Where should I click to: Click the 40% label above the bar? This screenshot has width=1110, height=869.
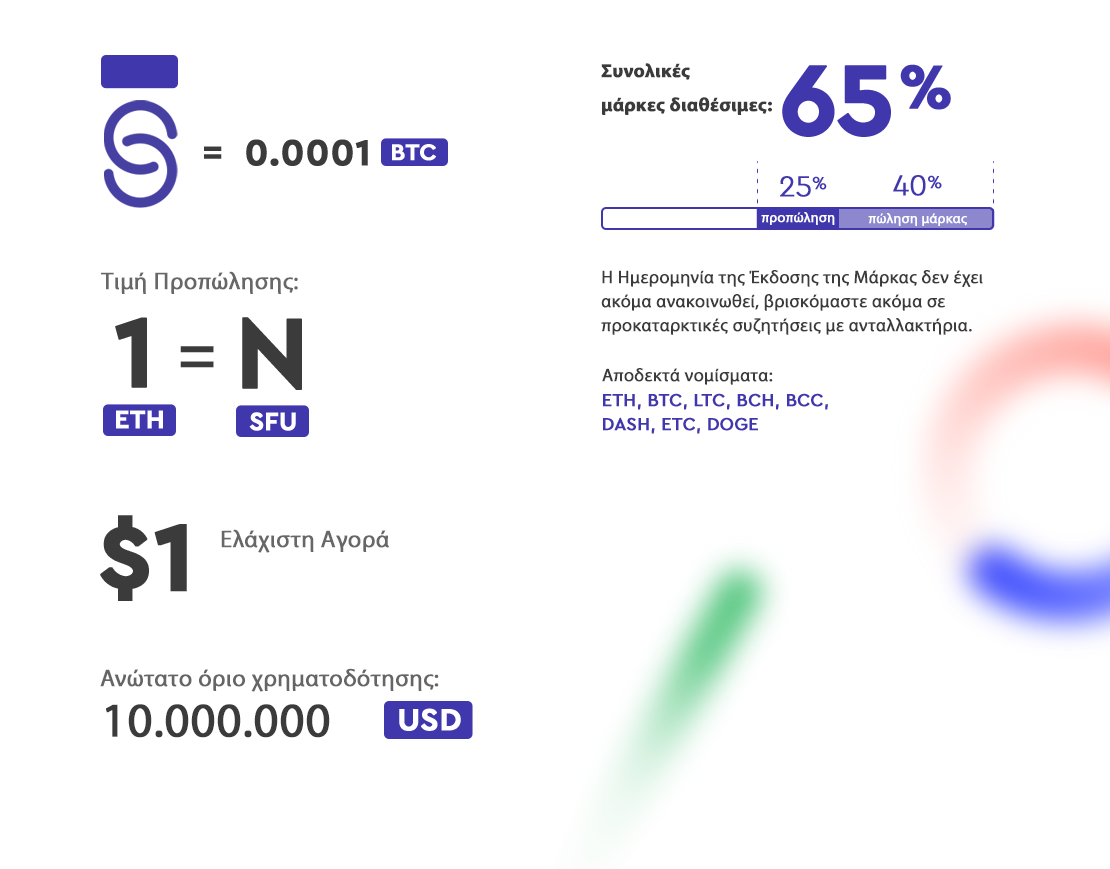[917, 185]
